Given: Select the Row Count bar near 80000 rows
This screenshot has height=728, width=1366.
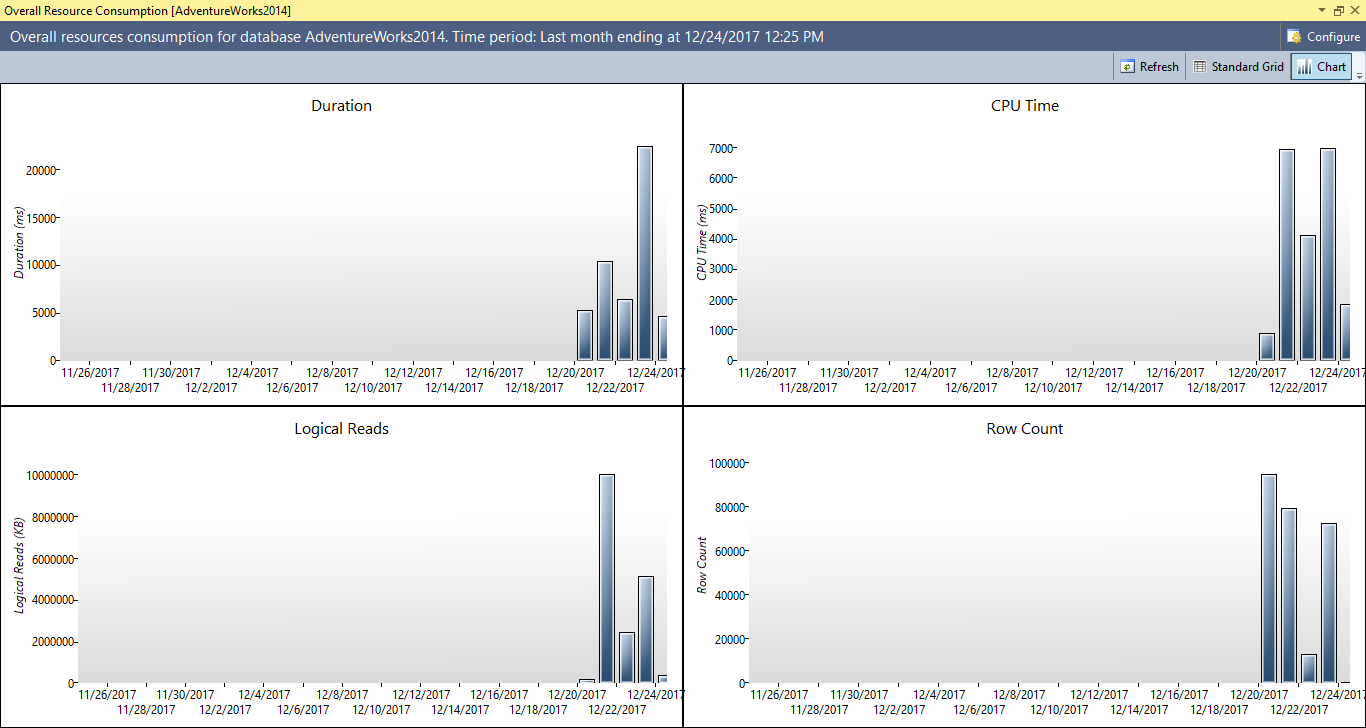Looking at the screenshot, I should coord(1289,595).
